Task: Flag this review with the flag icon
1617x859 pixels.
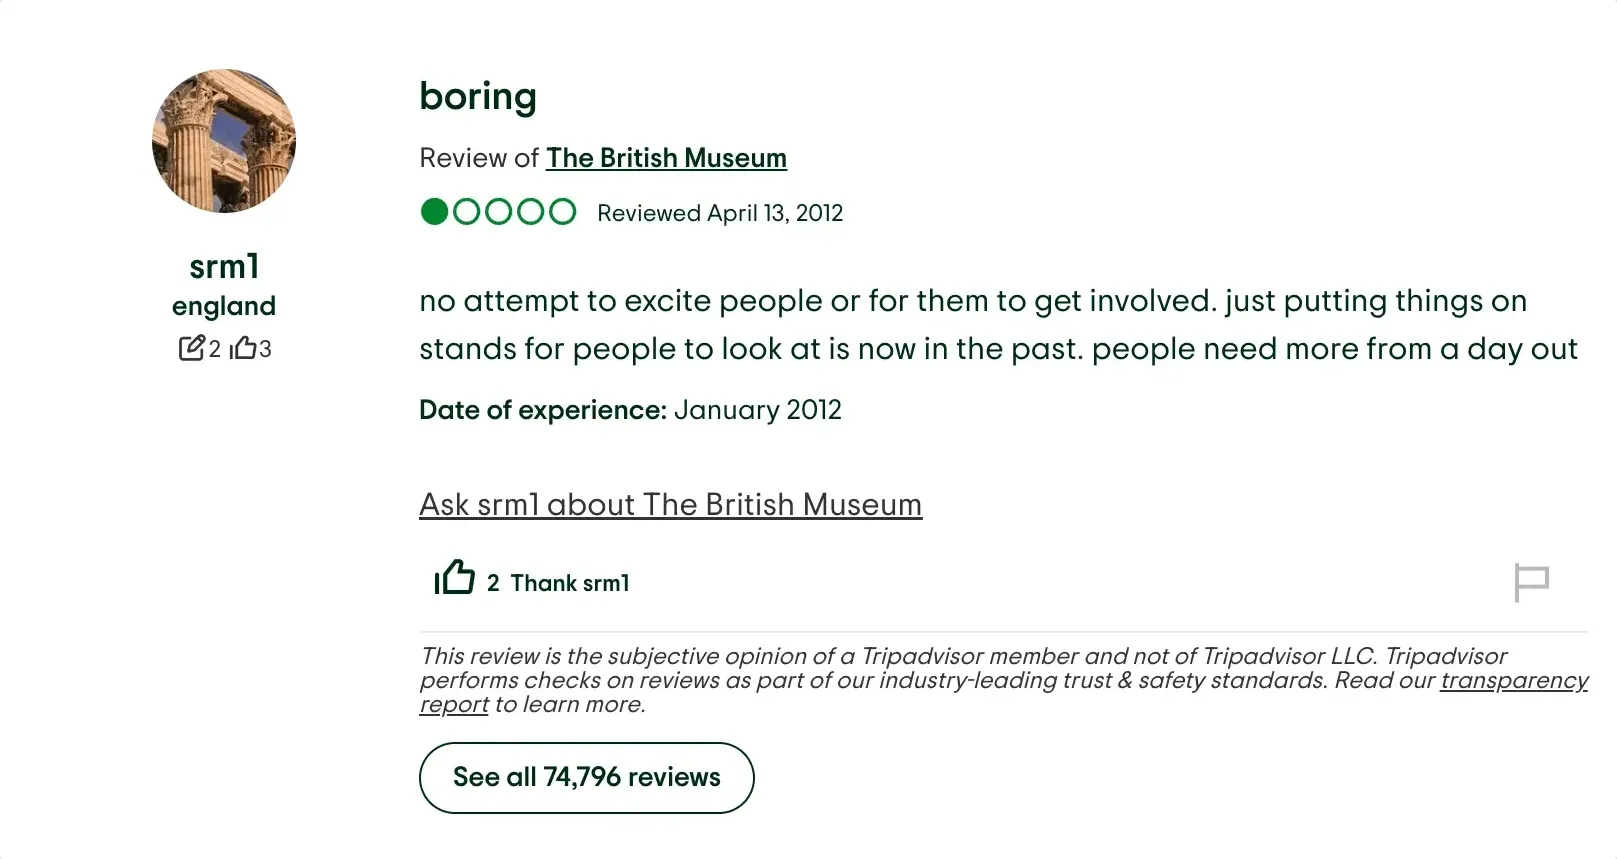Action: click(1531, 582)
